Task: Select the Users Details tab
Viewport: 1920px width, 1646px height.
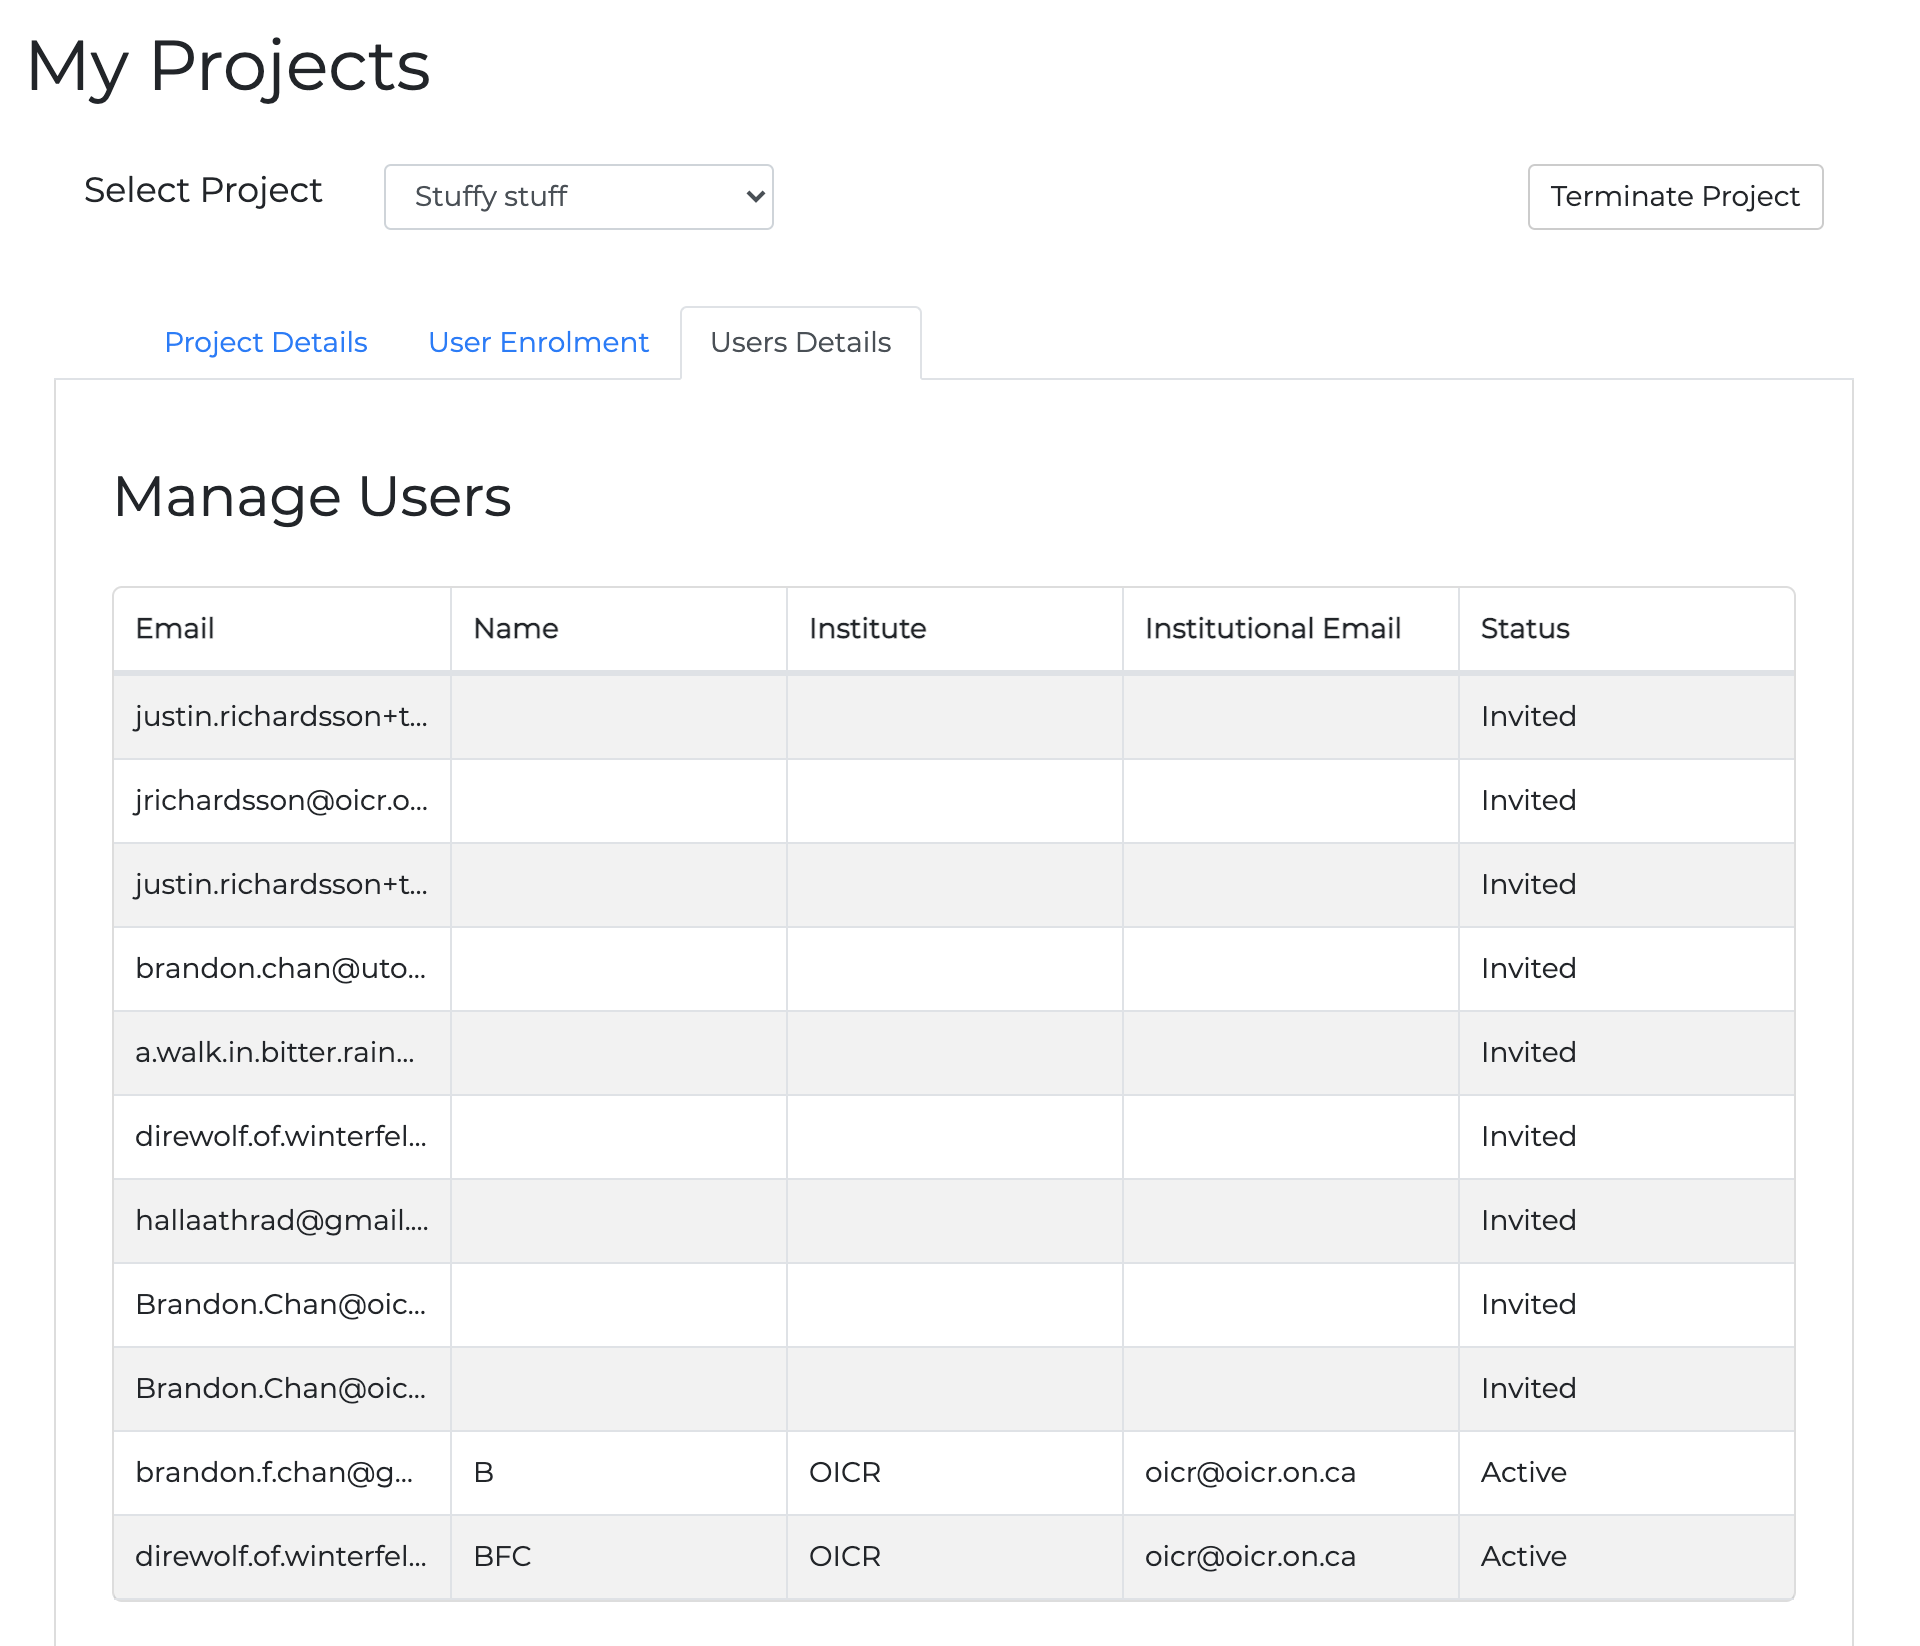Action: coord(800,342)
